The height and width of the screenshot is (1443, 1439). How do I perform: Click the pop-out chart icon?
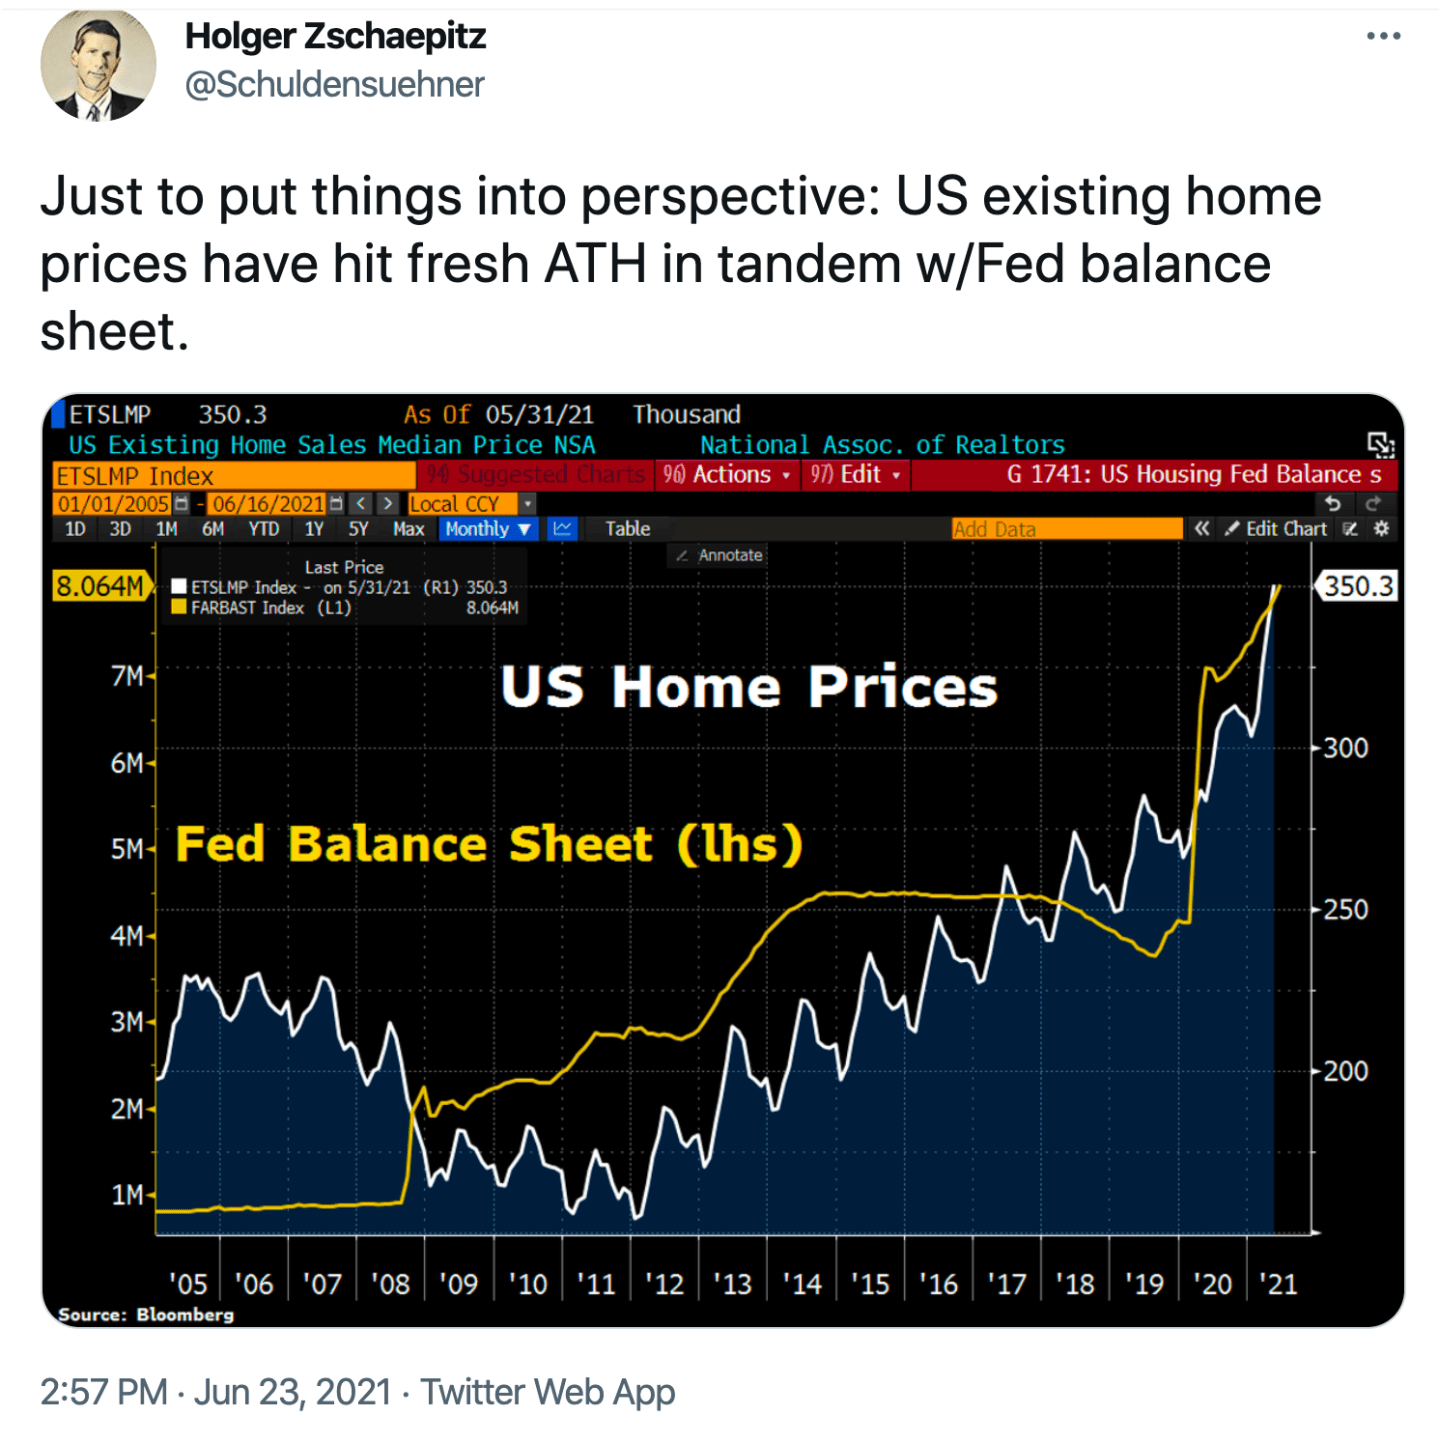click(1380, 444)
